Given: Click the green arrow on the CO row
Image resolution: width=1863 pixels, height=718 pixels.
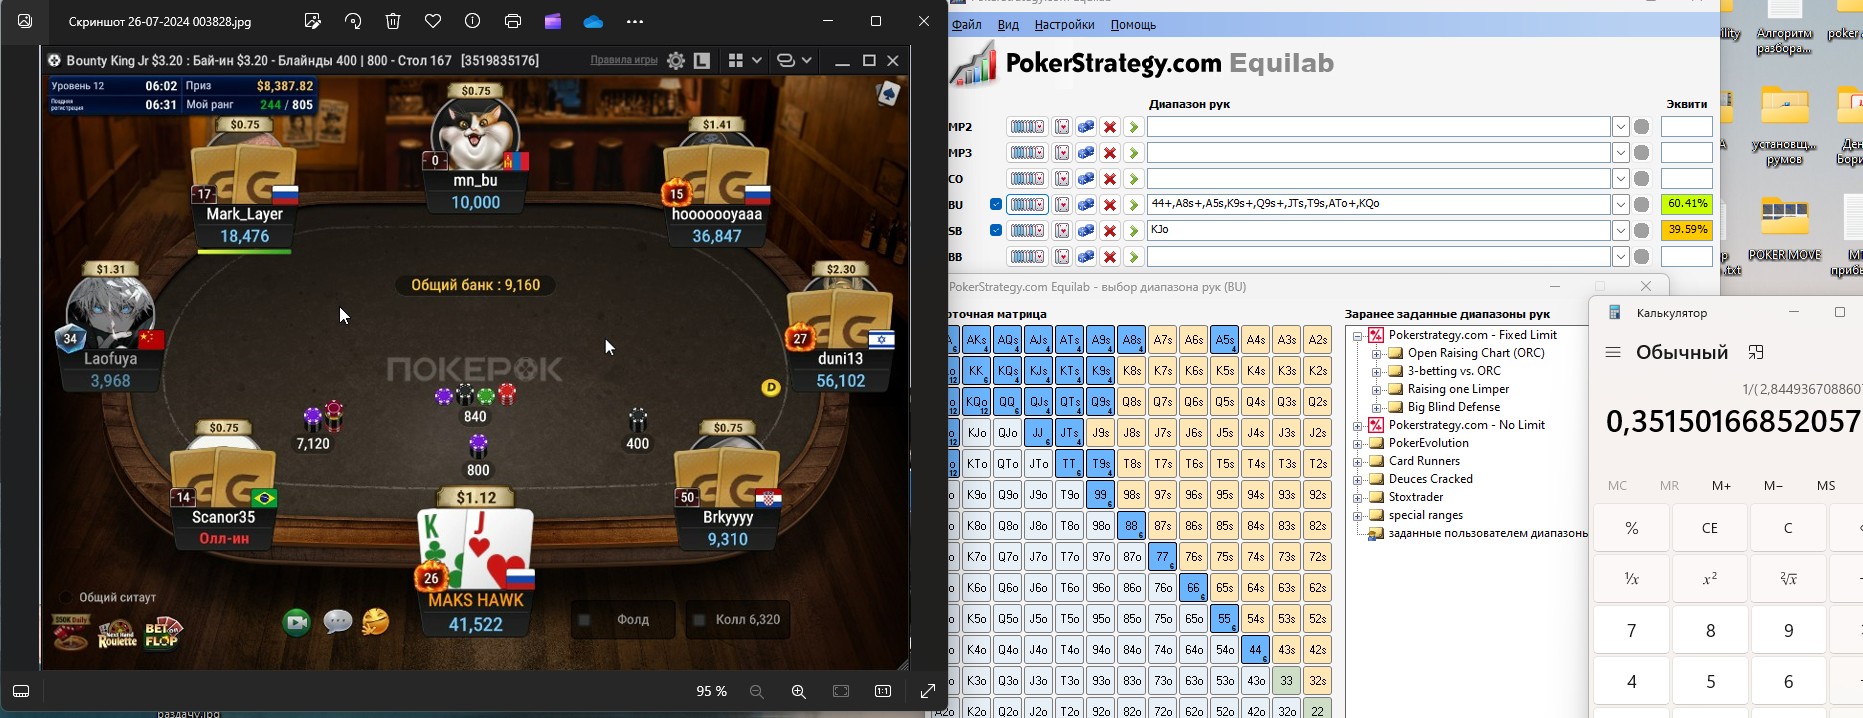Looking at the screenshot, I should [1133, 179].
